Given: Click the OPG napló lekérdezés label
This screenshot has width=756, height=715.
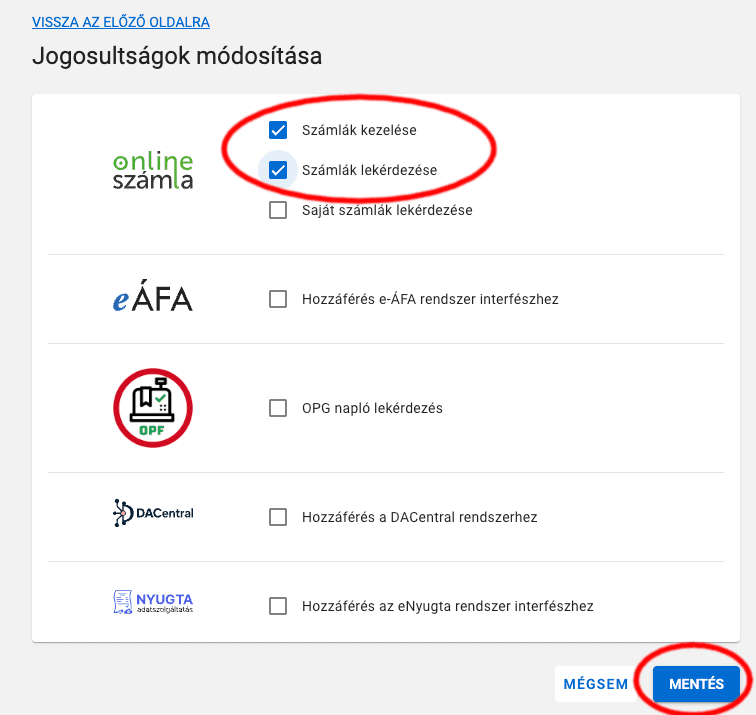Looking at the screenshot, I should pos(372,408).
